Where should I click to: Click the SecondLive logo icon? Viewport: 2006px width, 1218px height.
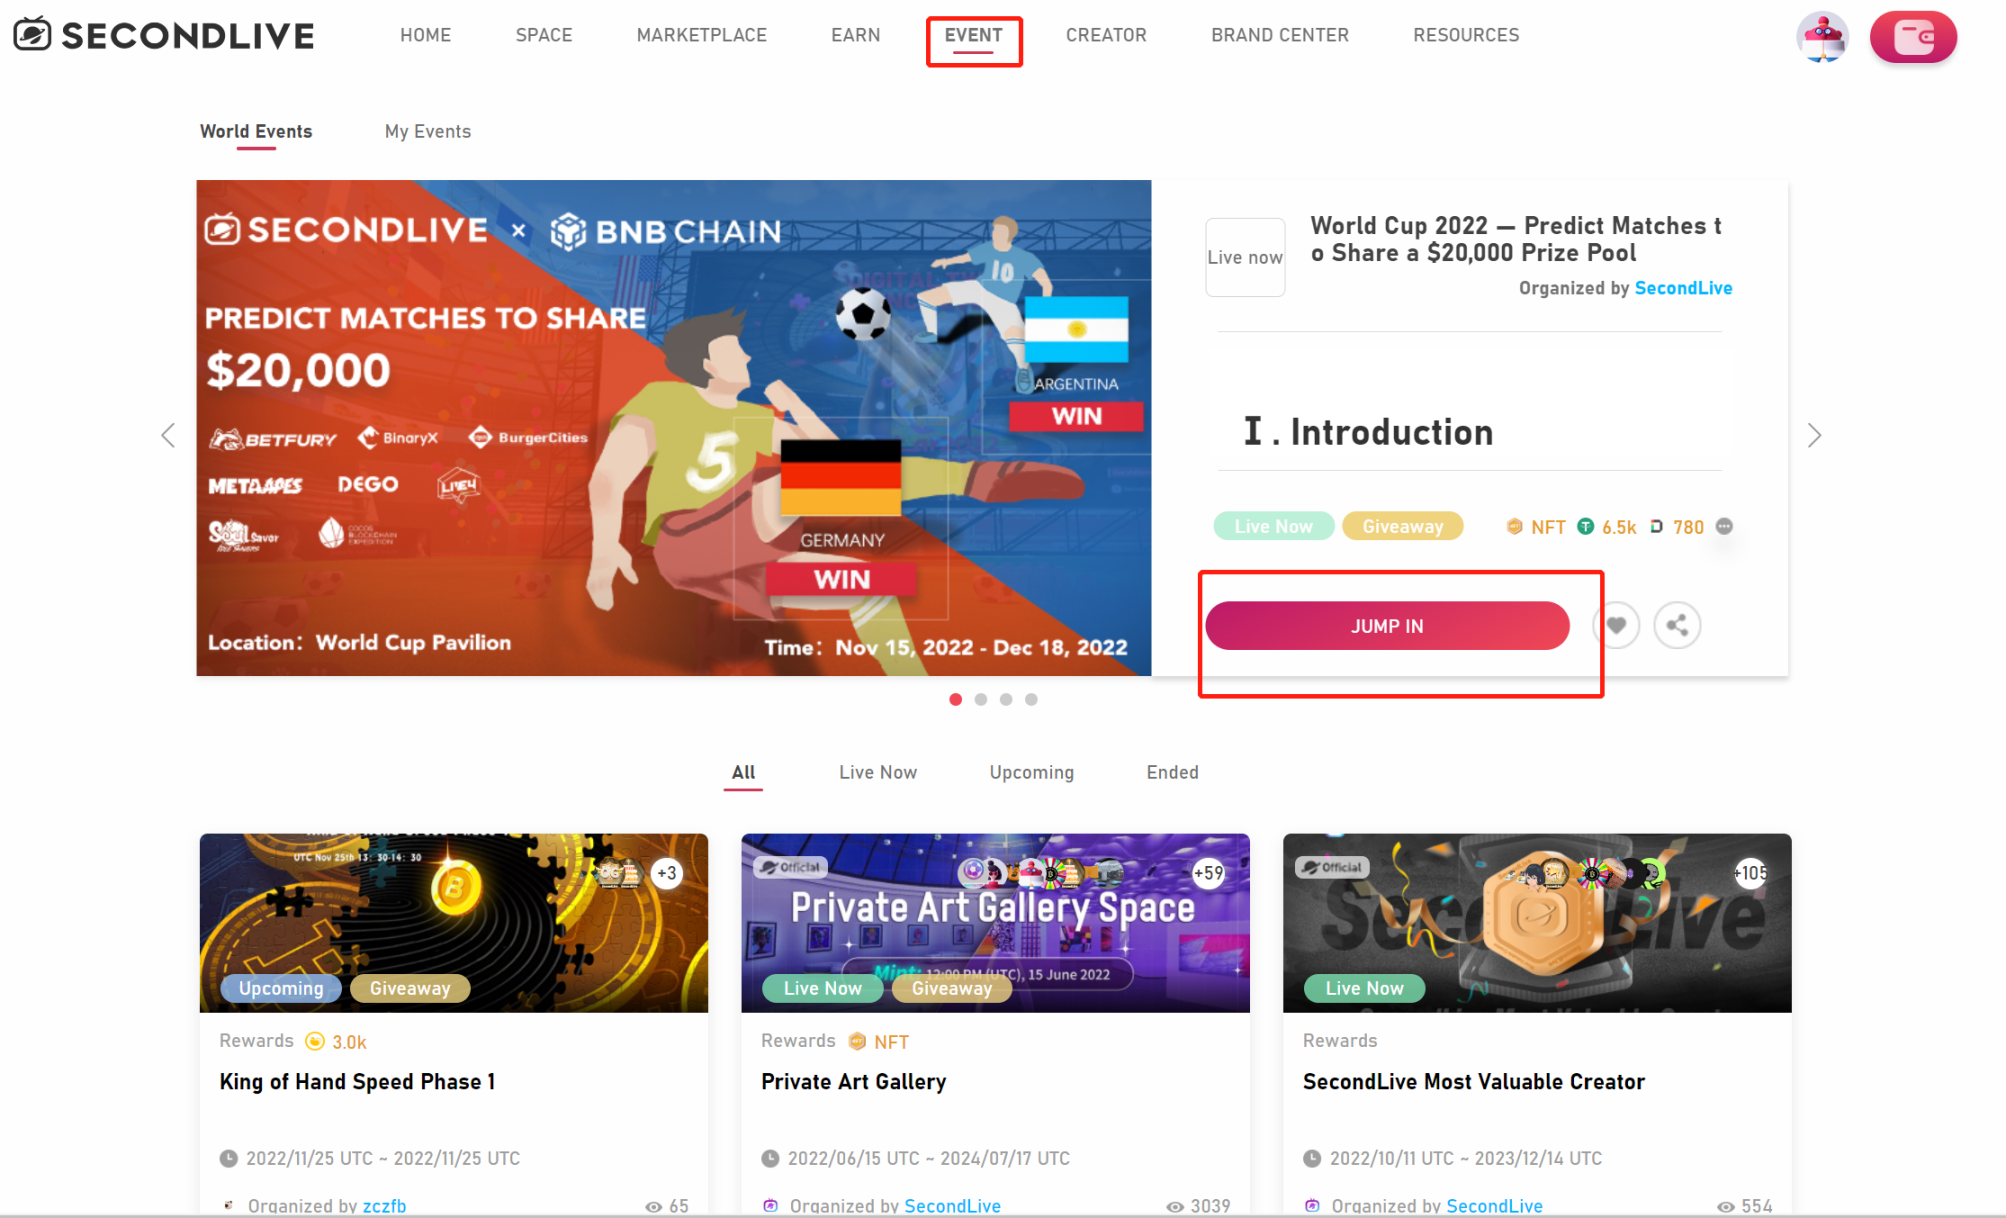pos(32,34)
